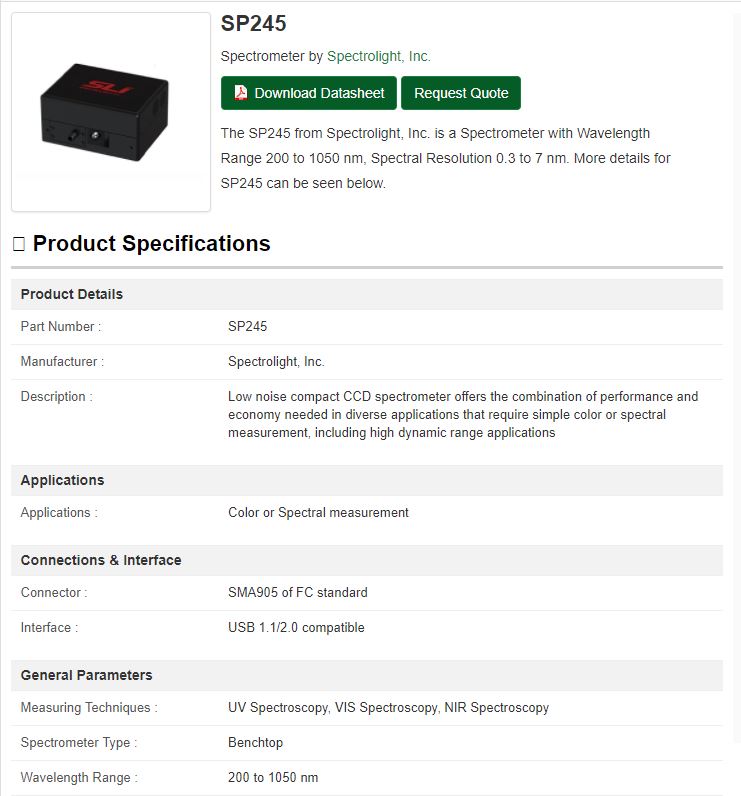Select the Product Details section header
Image resolution: width=741 pixels, height=796 pixels.
click(367, 294)
